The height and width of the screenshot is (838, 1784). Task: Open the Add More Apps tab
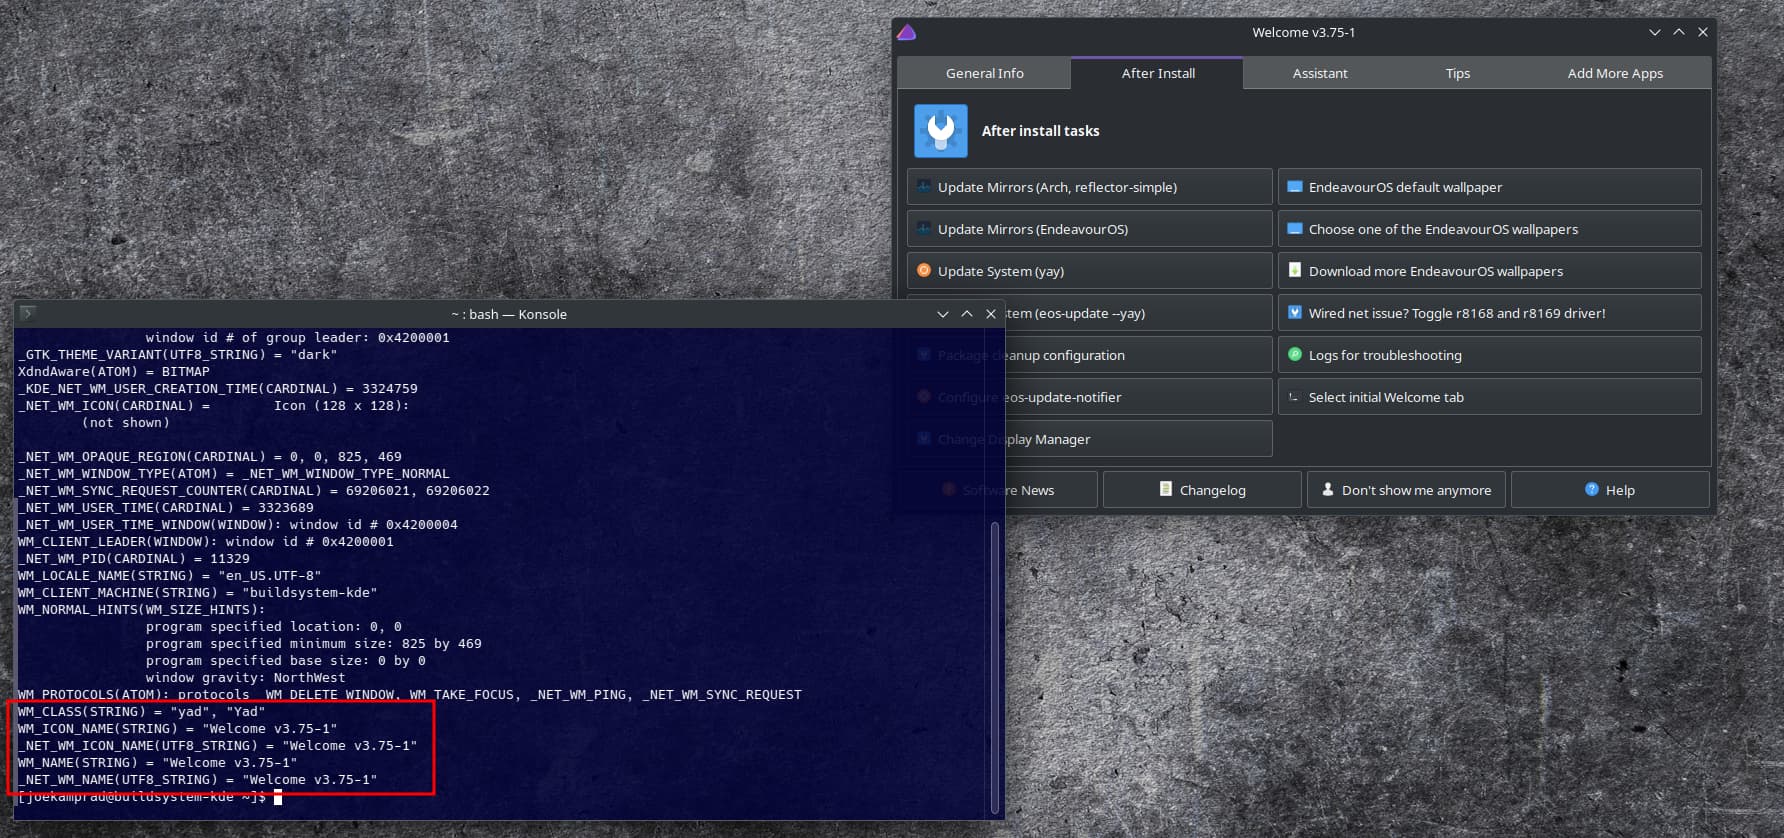1615,73
